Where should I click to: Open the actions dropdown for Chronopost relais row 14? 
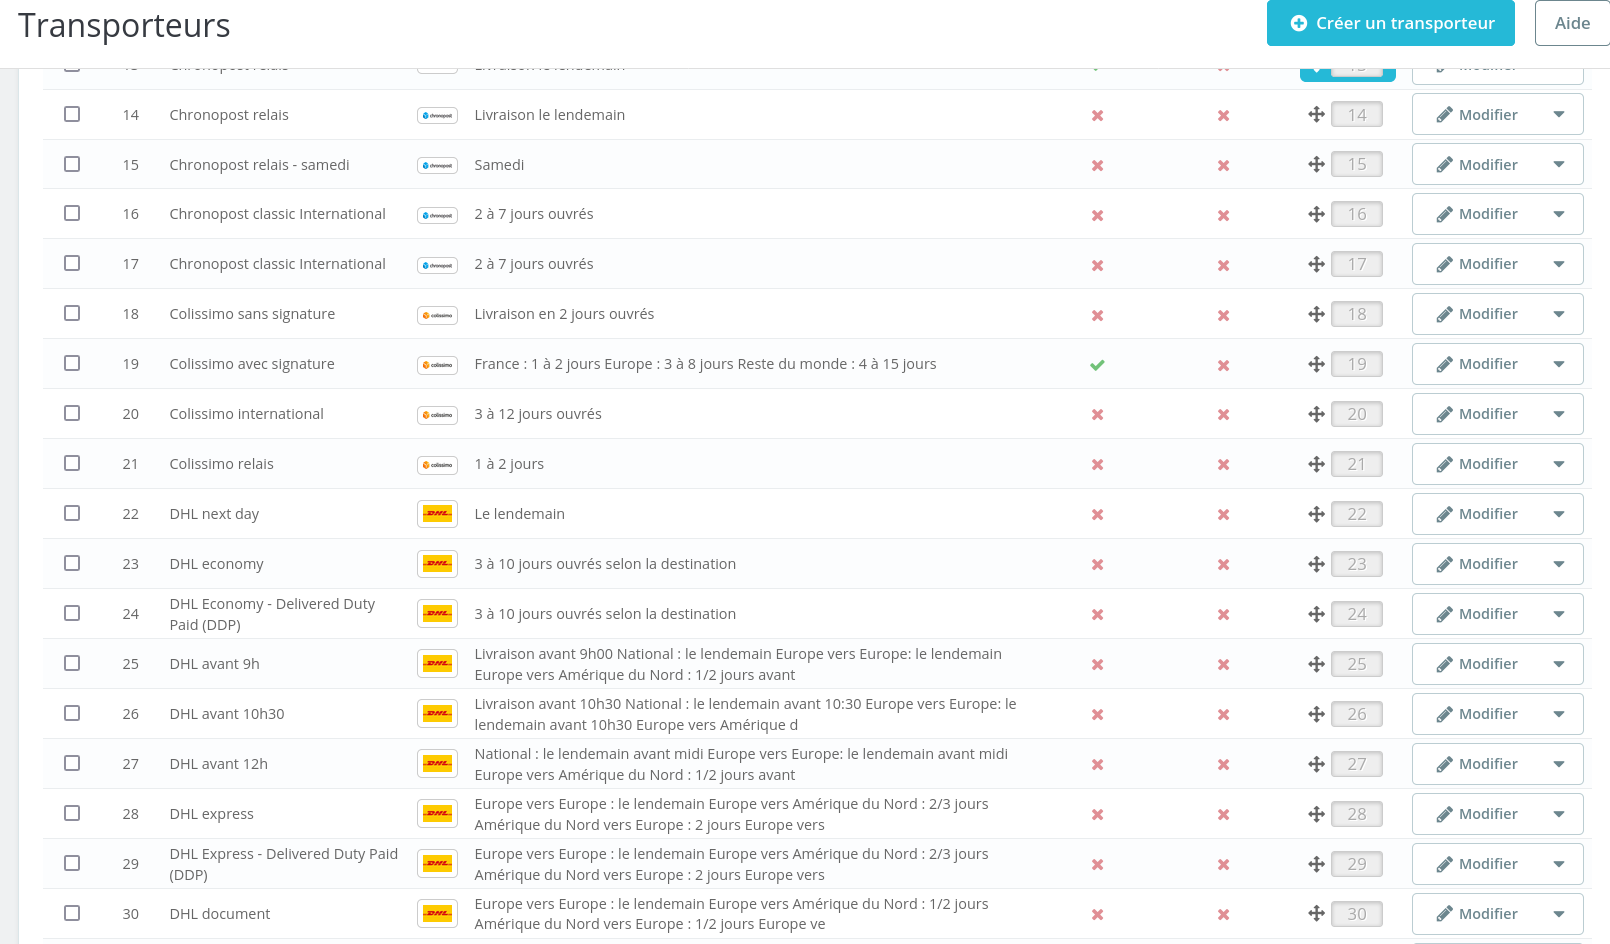click(1559, 114)
